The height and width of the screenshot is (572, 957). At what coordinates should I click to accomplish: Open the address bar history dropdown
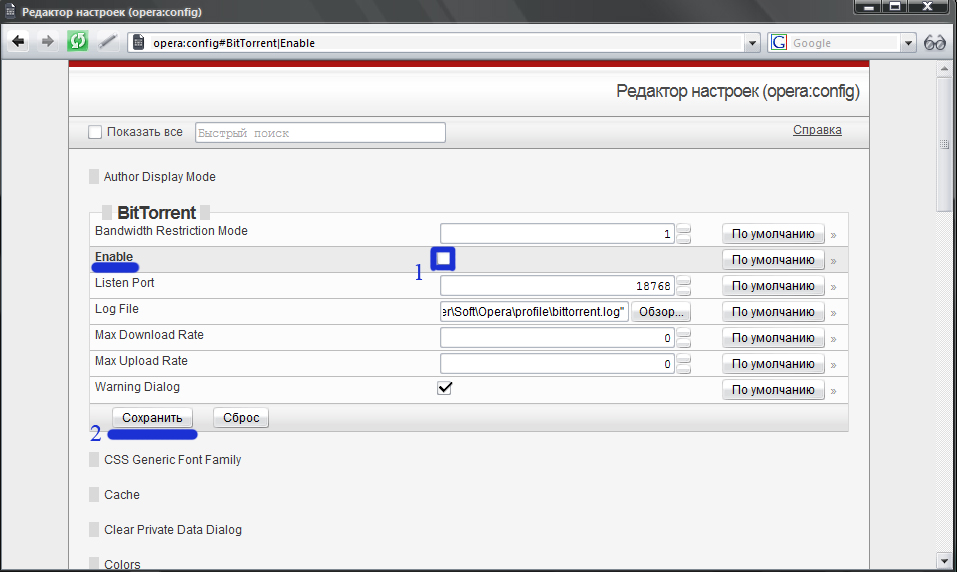pyautogui.click(x=752, y=43)
